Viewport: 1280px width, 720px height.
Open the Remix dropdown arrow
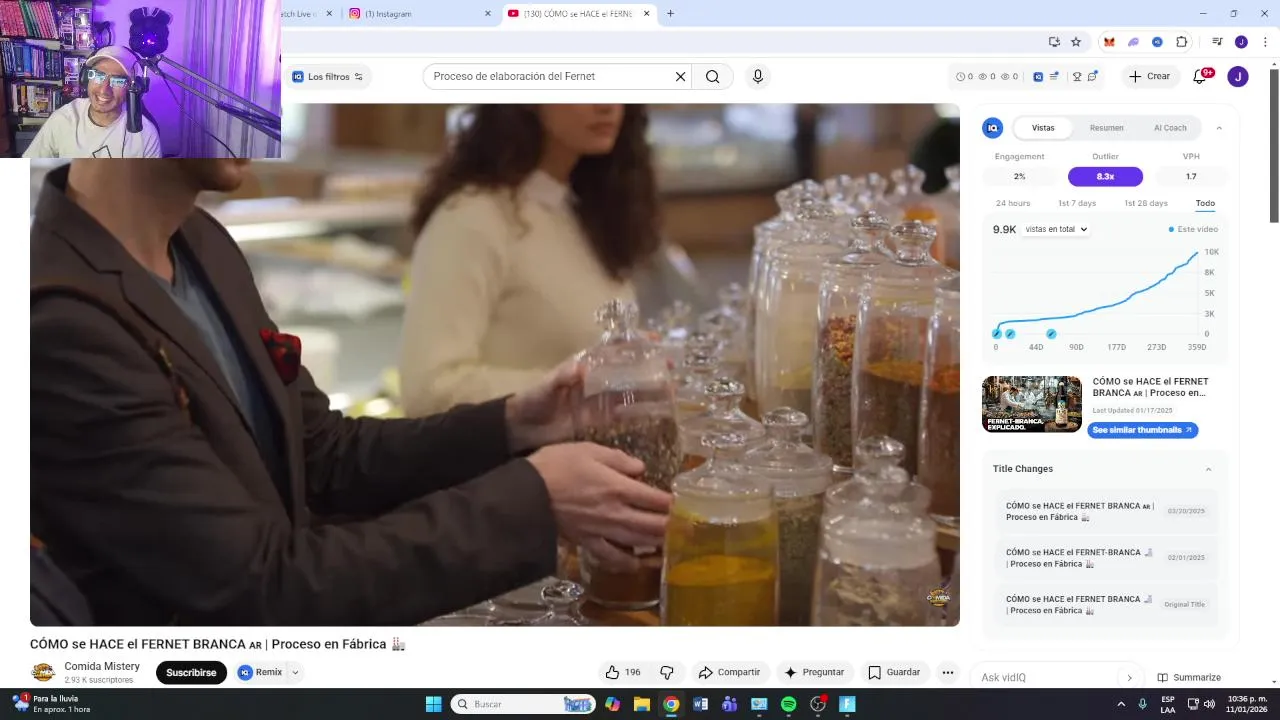(x=295, y=673)
